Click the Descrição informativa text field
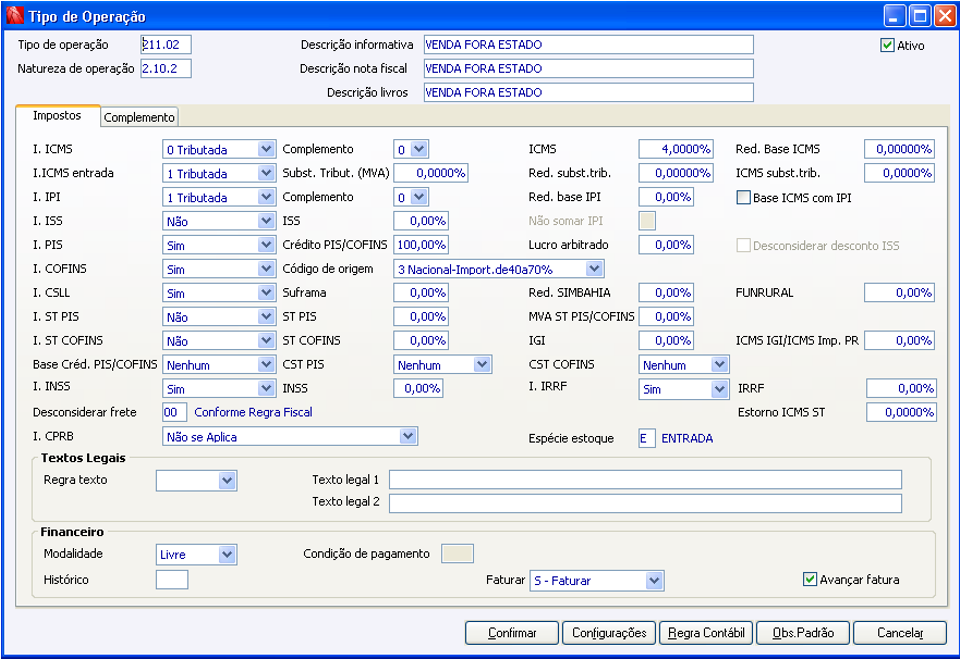This screenshot has width=961, height=660. coord(588,45)
